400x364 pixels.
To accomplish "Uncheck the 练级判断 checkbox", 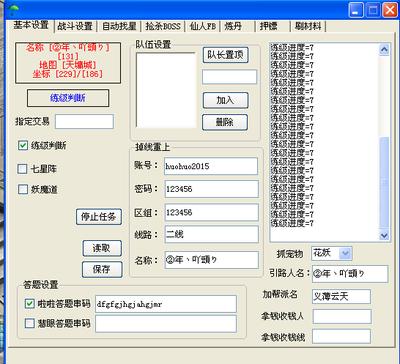I will point(23,145).
